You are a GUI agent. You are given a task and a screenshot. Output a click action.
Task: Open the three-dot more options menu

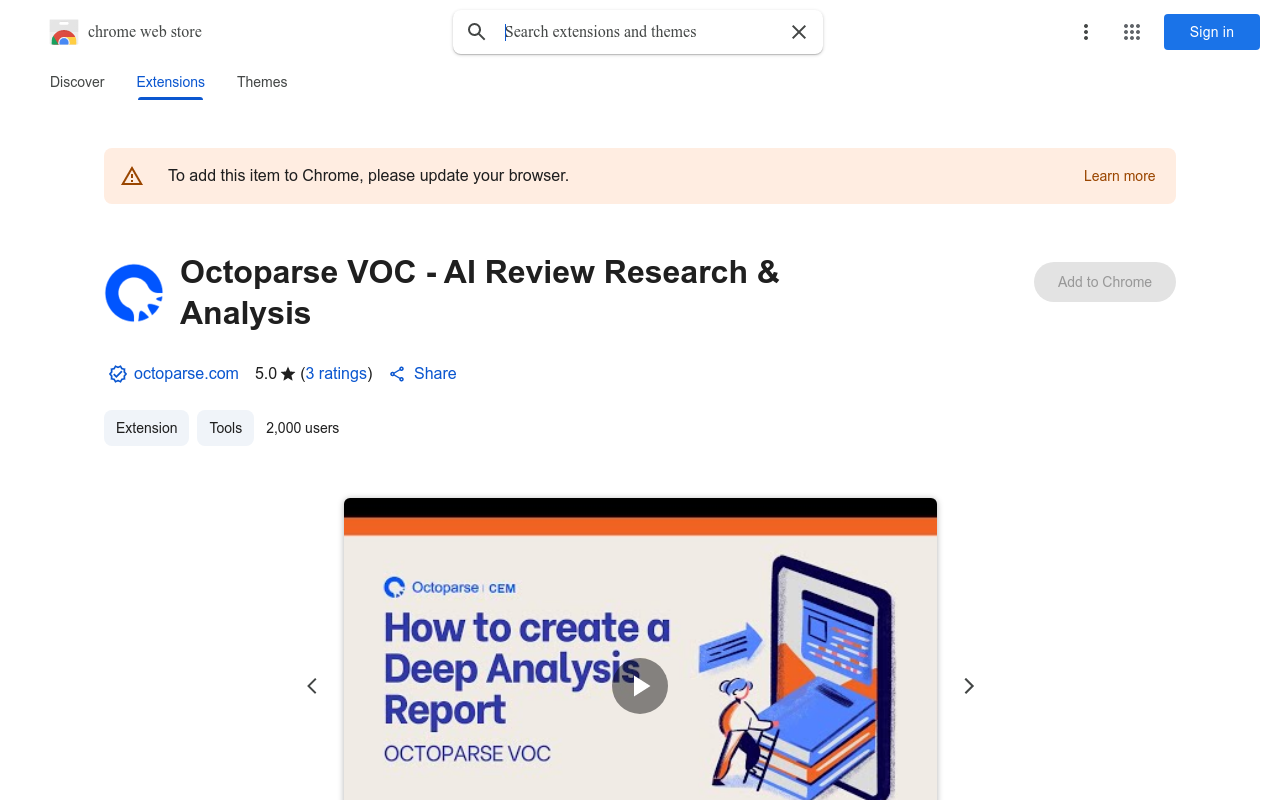(1085, 32)
